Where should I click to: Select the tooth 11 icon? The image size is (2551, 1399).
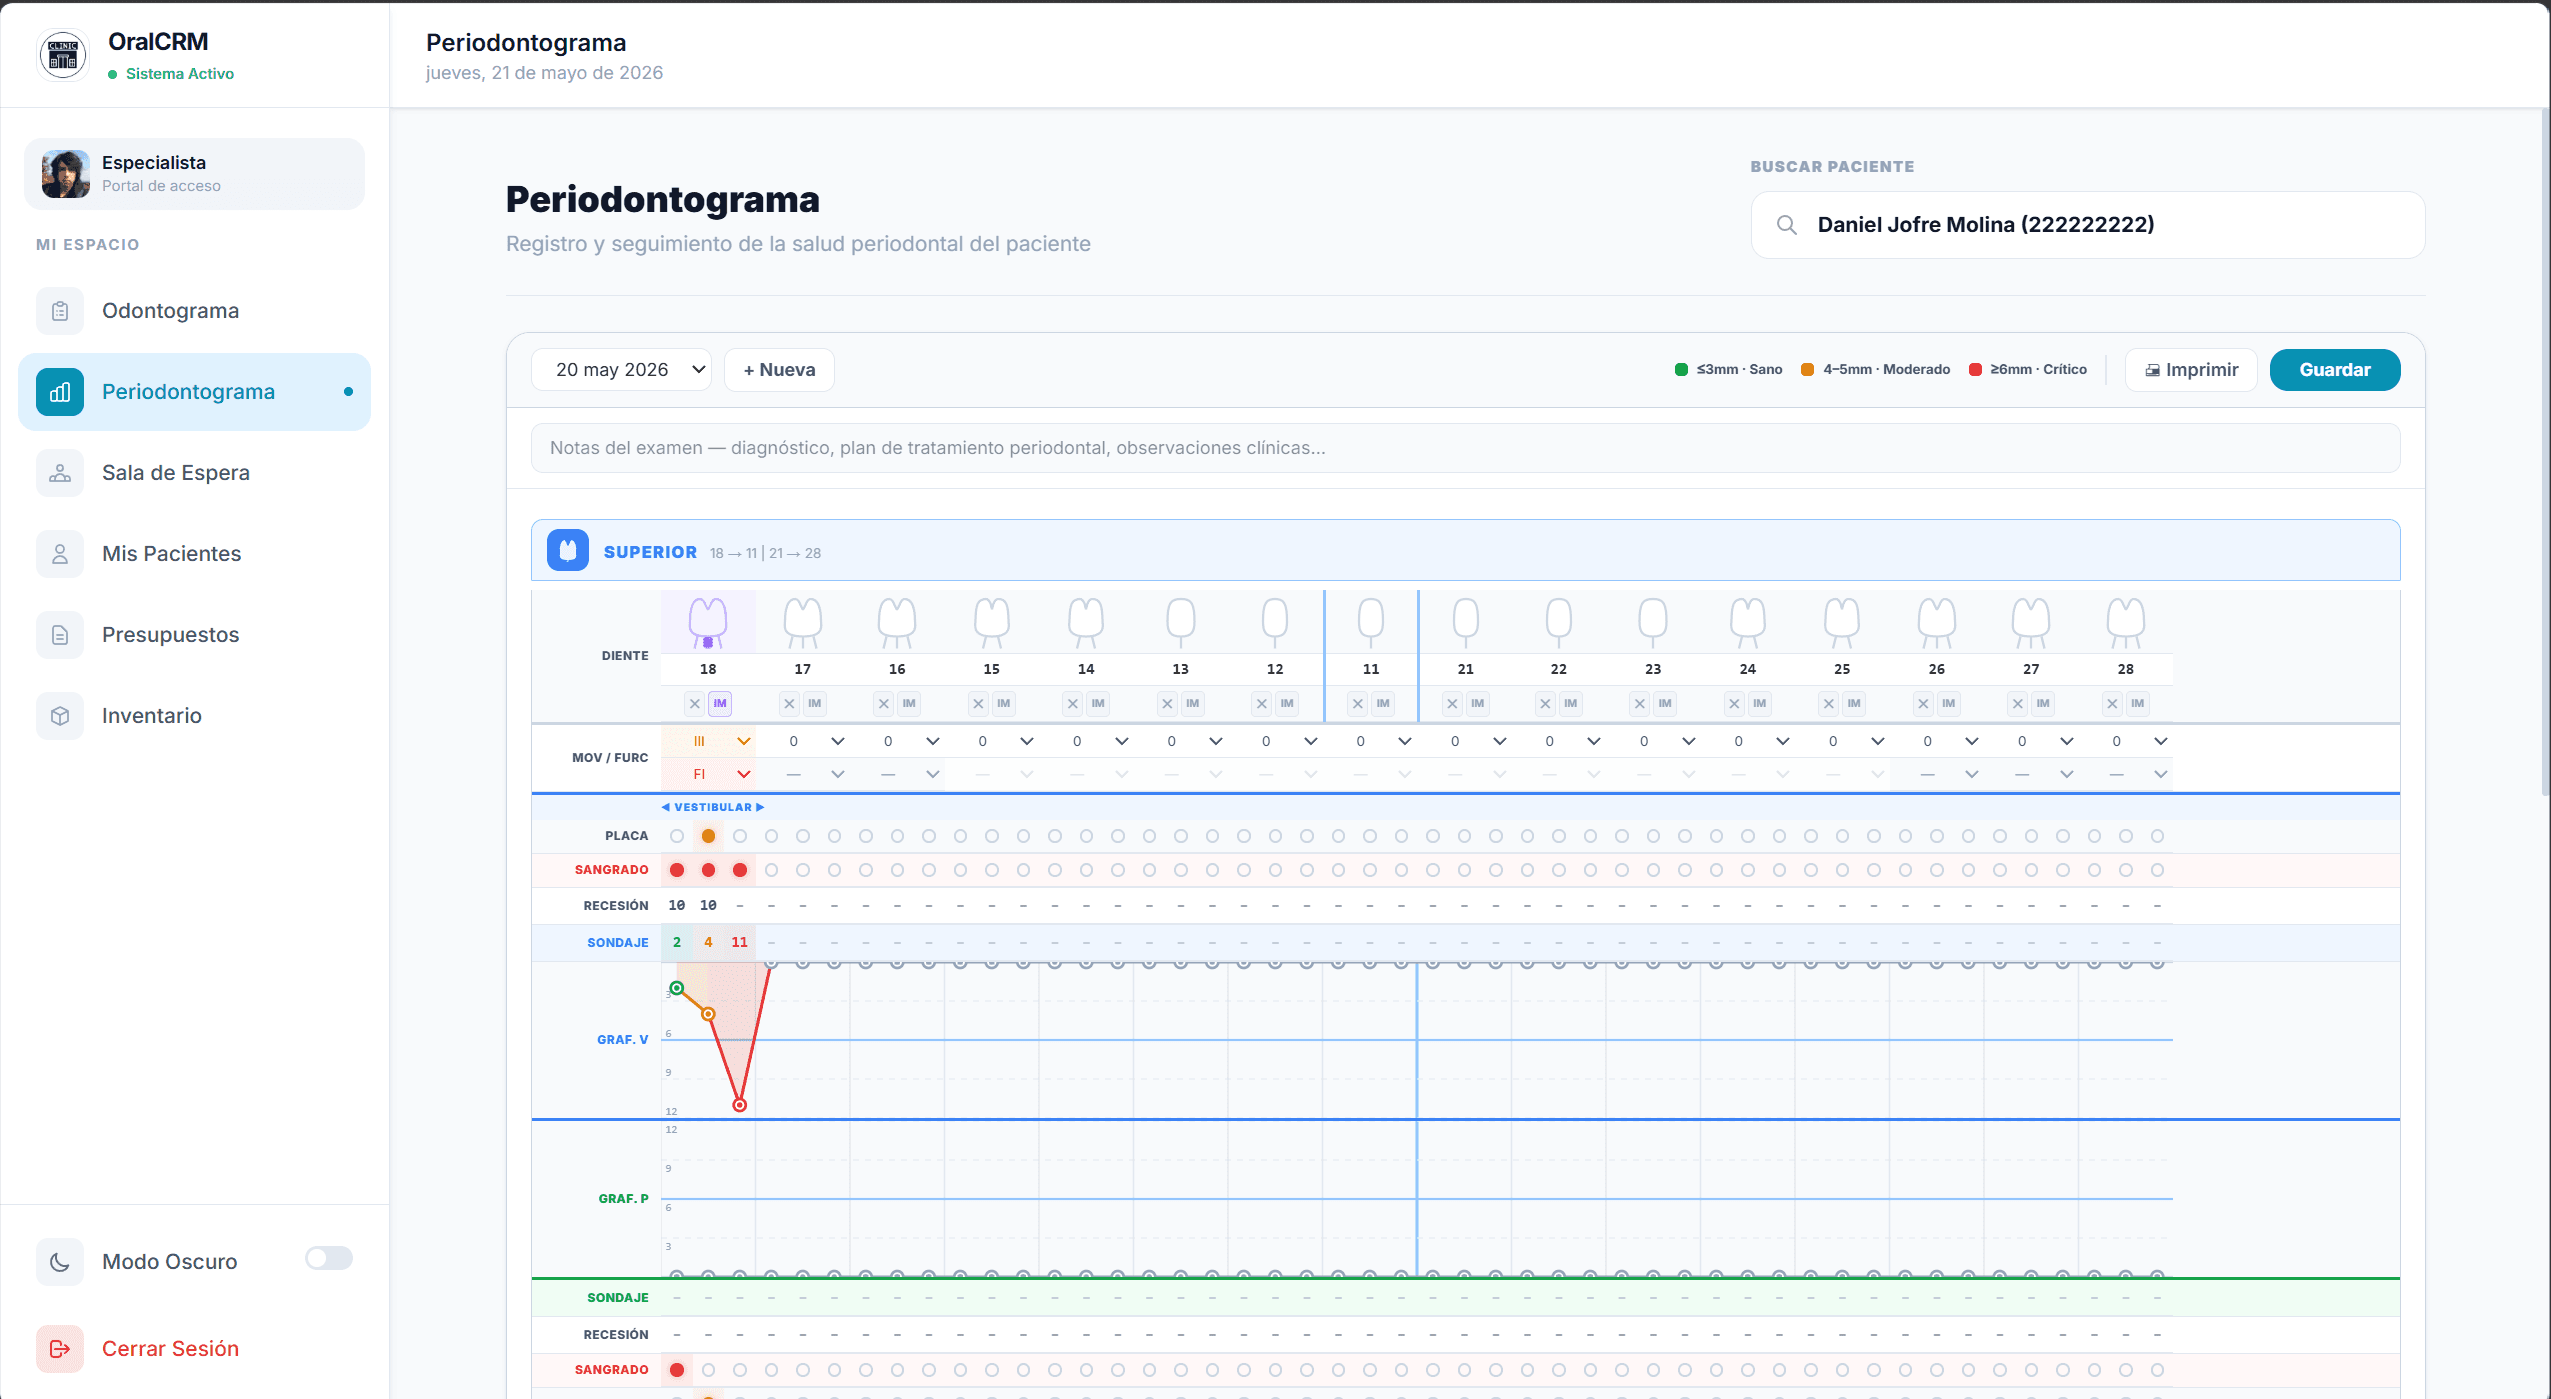point(1371,623)
